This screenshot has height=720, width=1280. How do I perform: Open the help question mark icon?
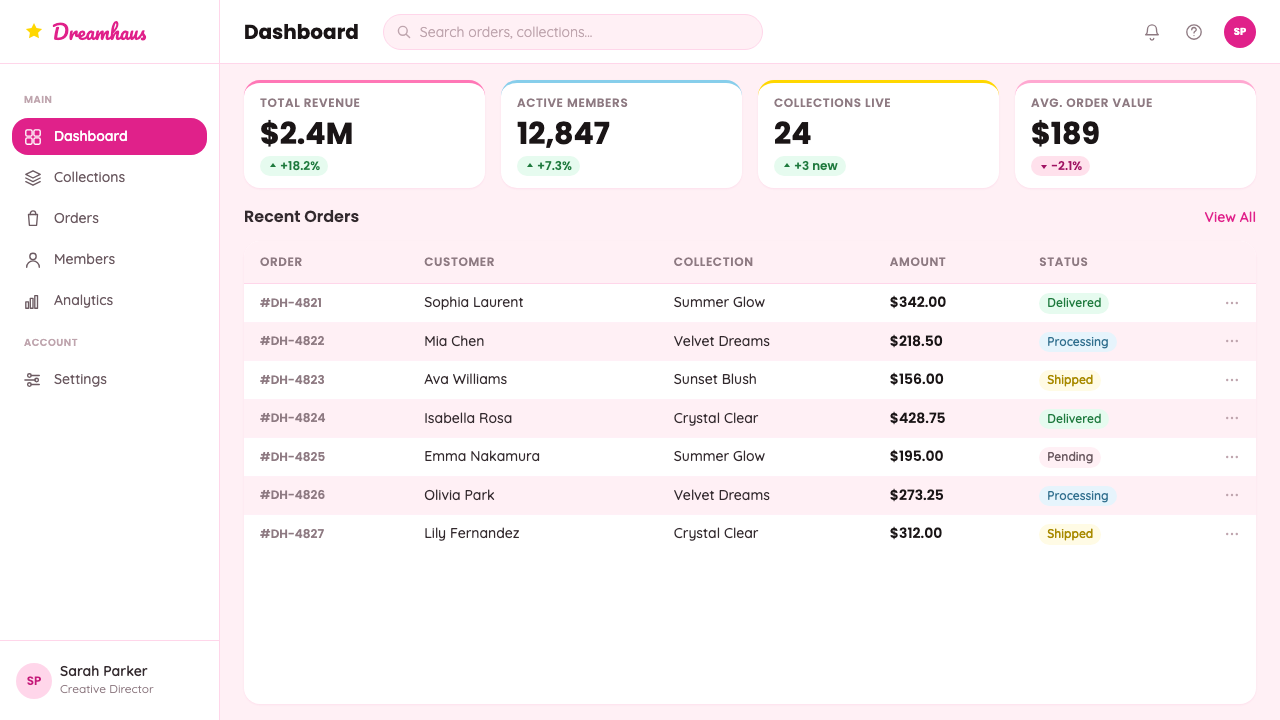(1194, 32)
